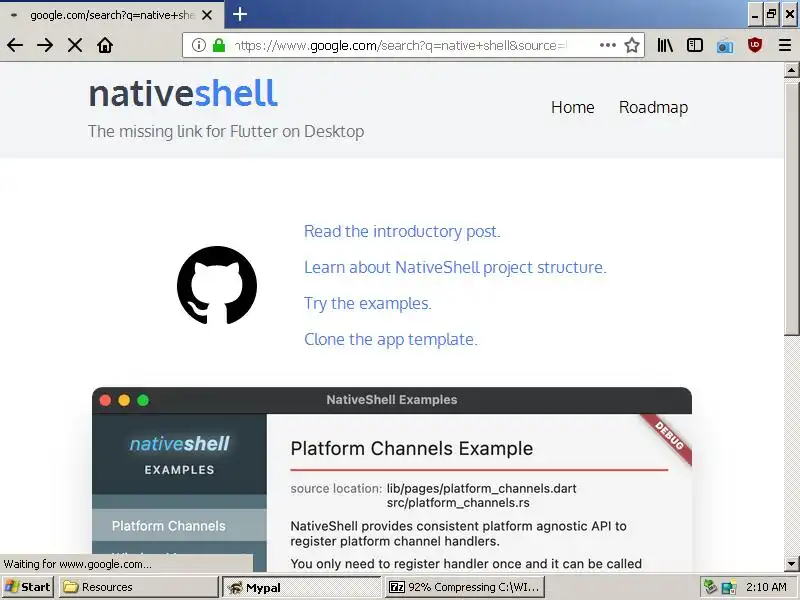The height and width of the screenshot is (600, 800).
Task: Select the google.com search tab
Action: pos(111,15)
